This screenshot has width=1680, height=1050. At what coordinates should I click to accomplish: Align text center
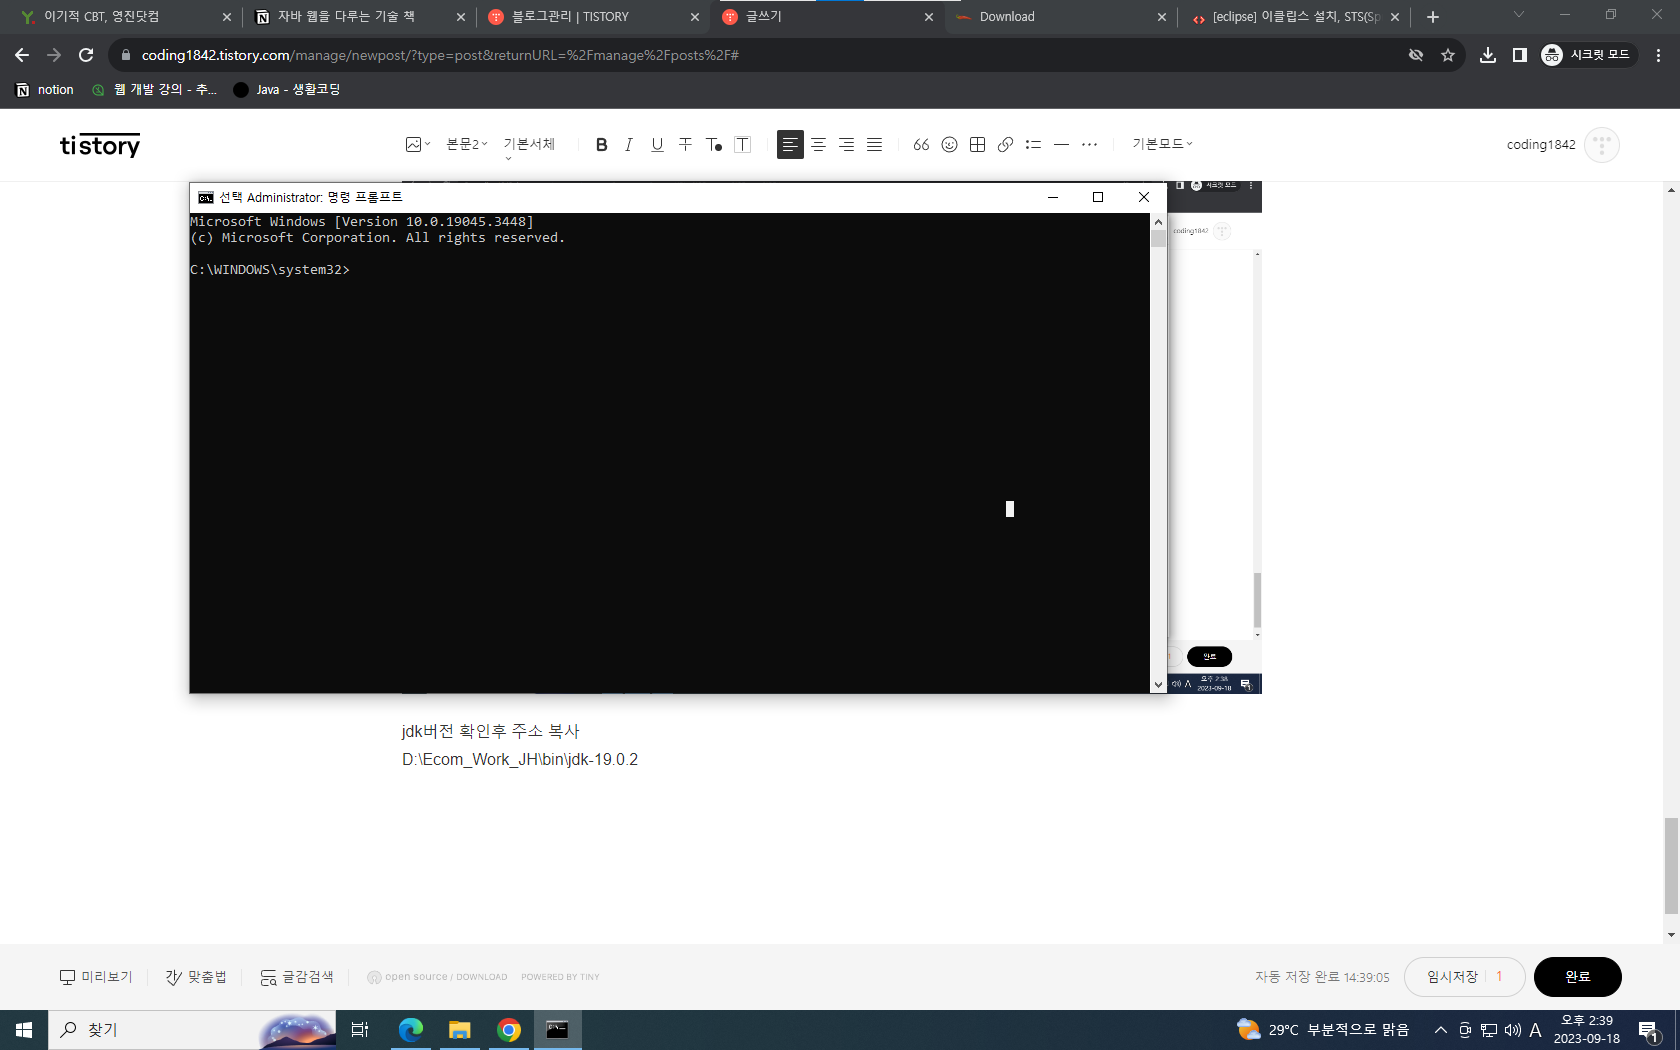pos(818,145)
